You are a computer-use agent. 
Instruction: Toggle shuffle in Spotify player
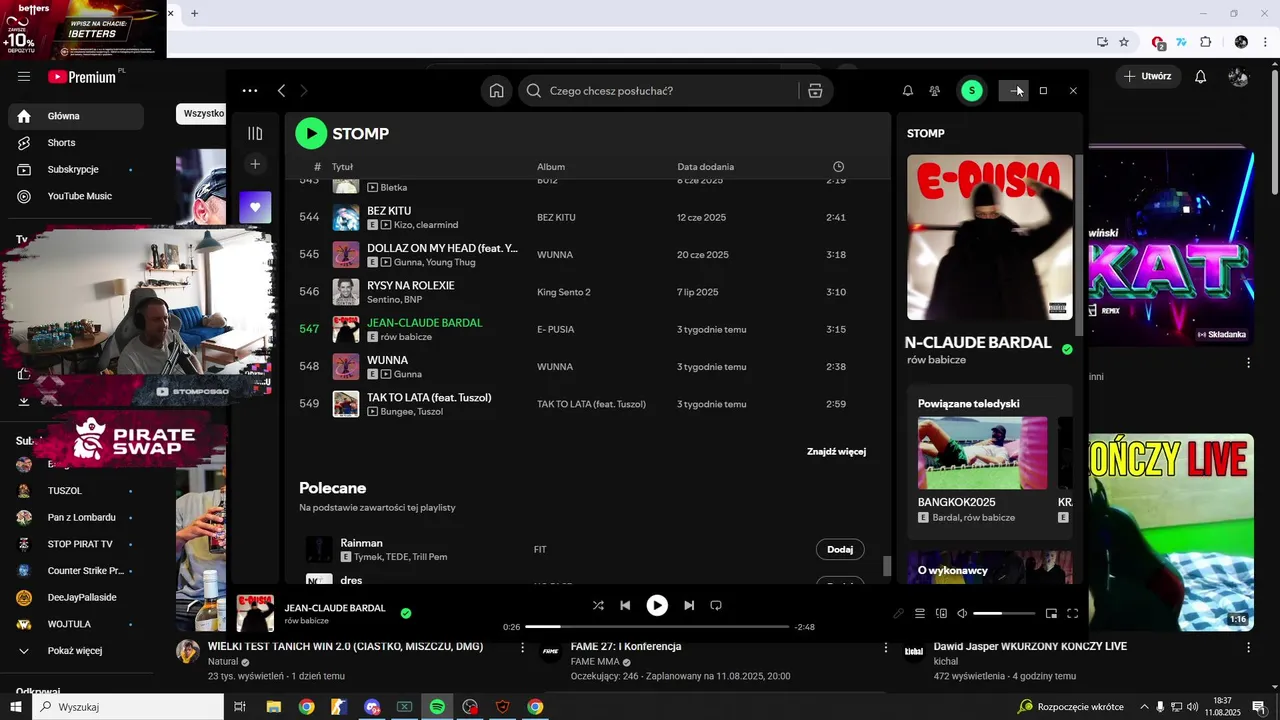[598, 605]
